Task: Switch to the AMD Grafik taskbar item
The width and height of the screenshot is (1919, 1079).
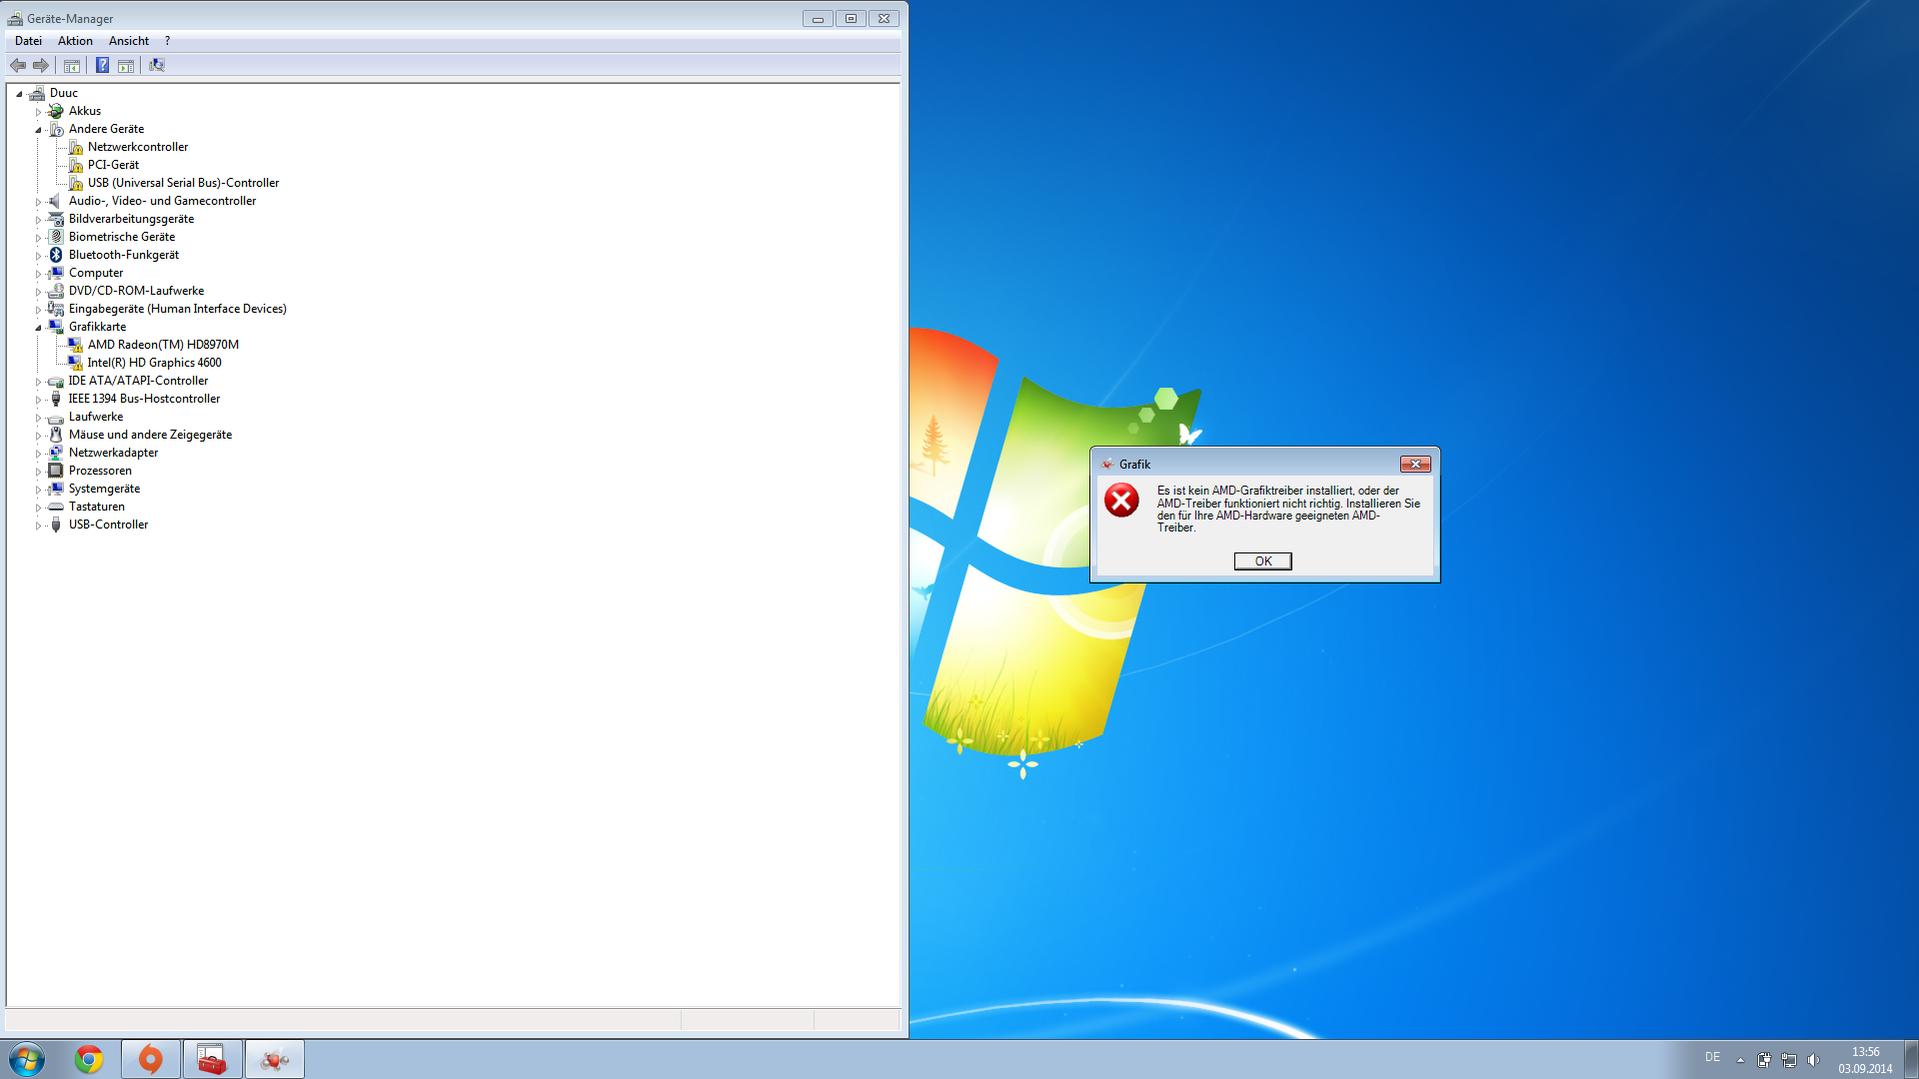Action: click(x=275, y=1059)
